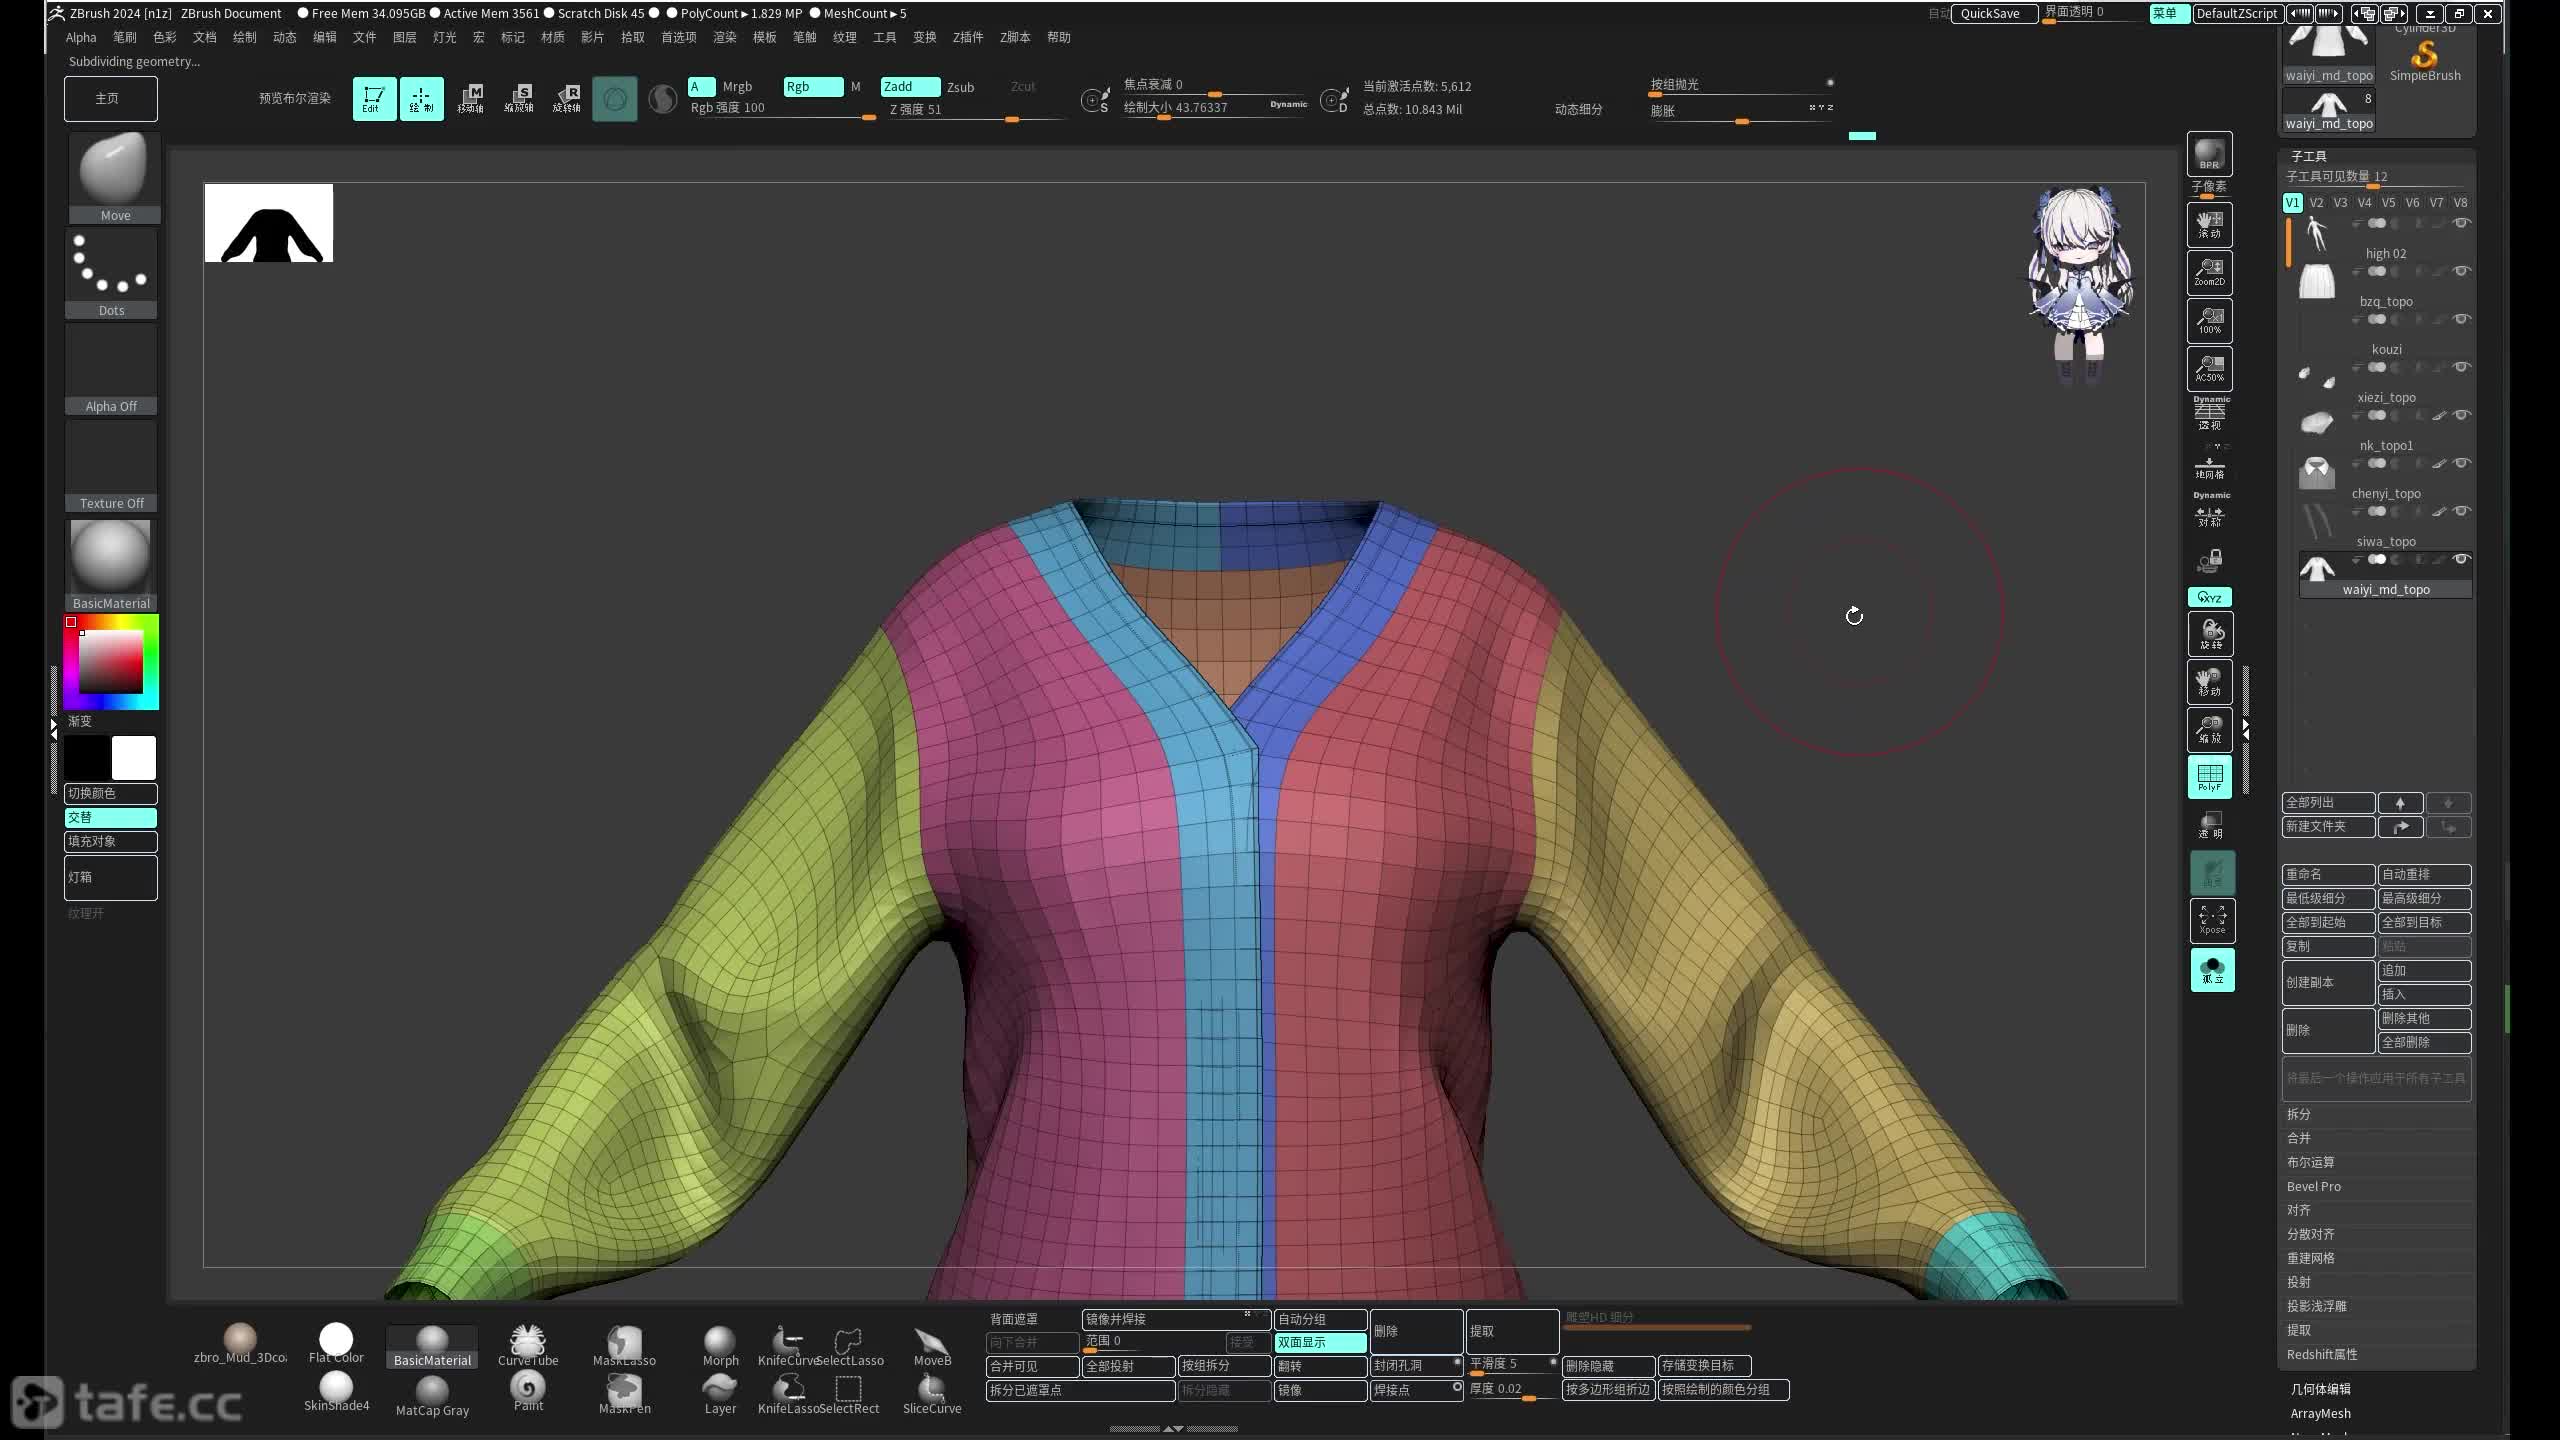
Task: Open the 工具 (Tool) menu
Action: tap(884, 37)
